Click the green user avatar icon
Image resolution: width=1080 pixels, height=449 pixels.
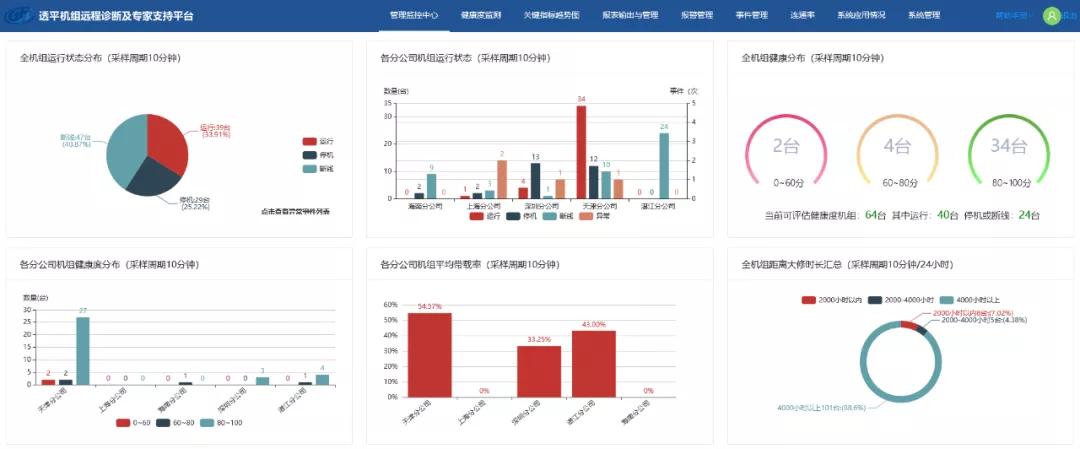tap(1051, 16)
